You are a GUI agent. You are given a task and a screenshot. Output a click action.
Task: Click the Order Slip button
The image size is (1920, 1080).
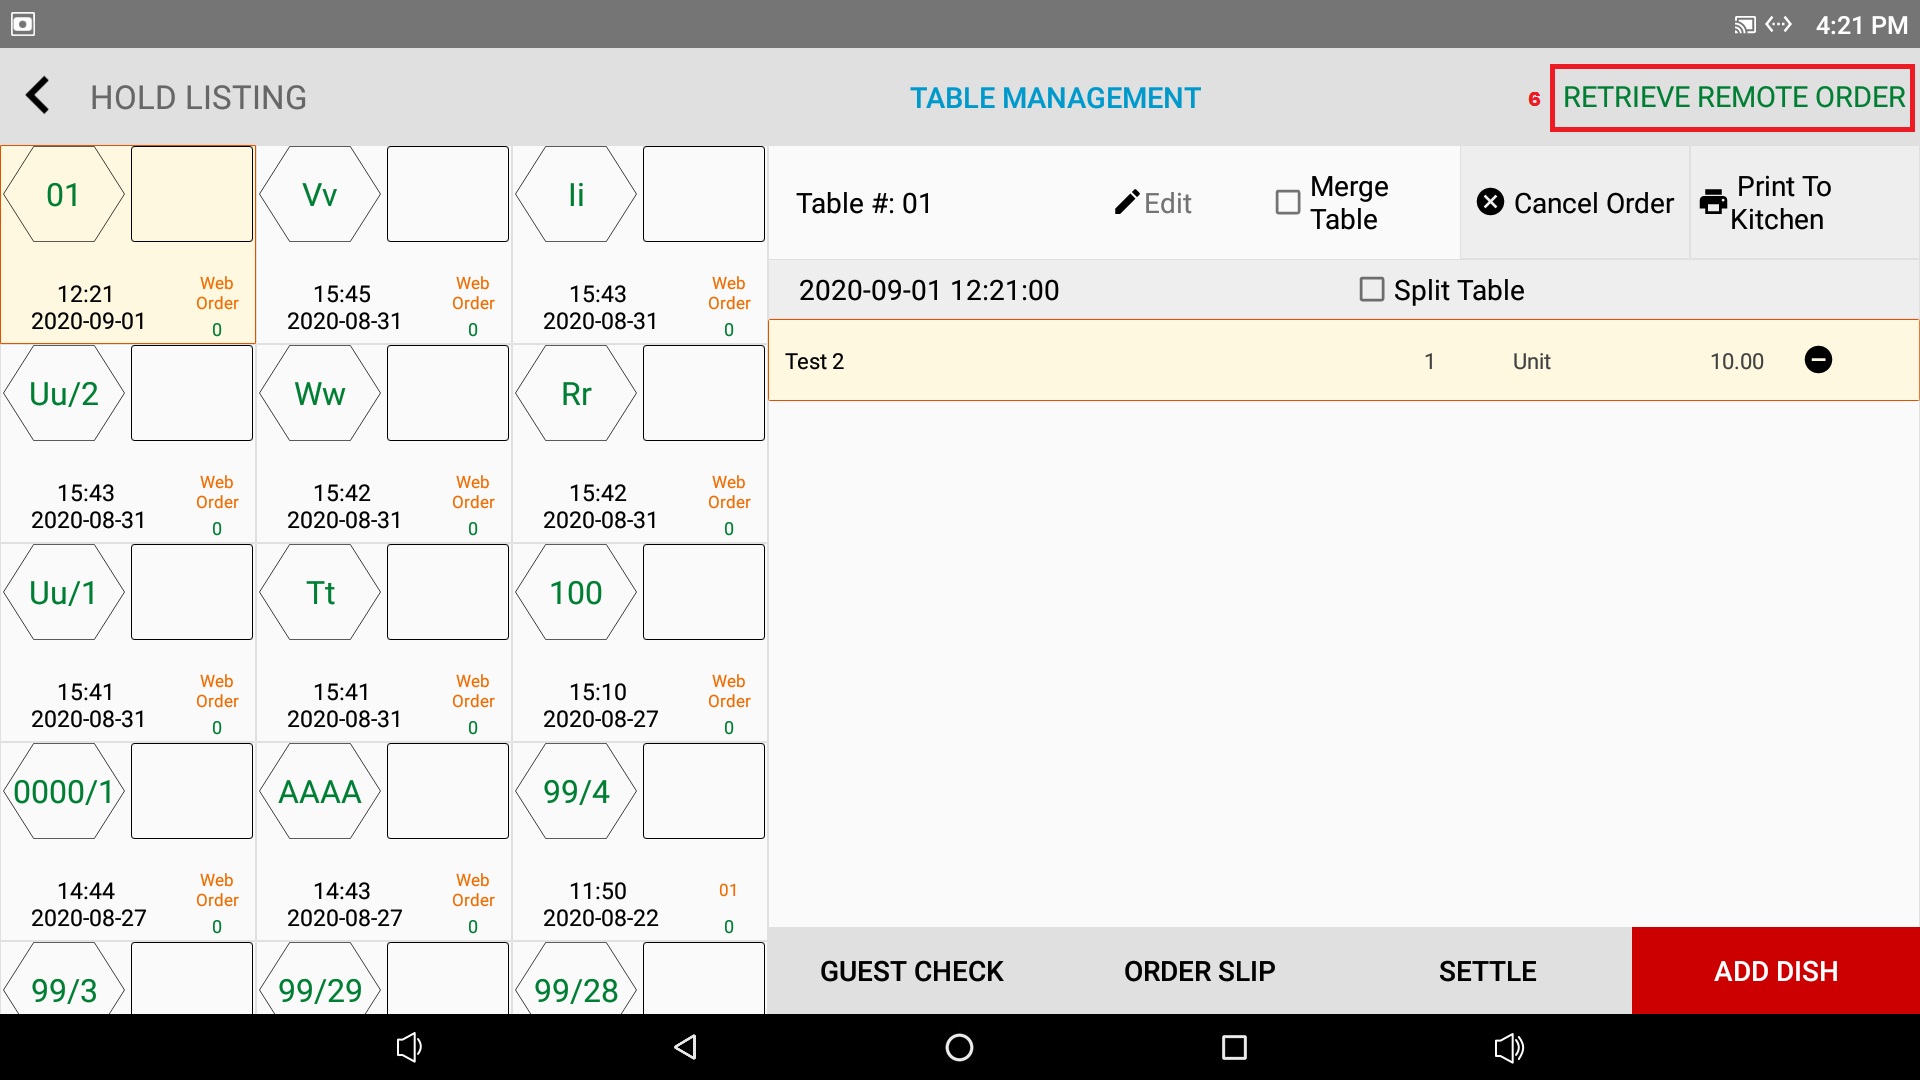[1199, 971]
